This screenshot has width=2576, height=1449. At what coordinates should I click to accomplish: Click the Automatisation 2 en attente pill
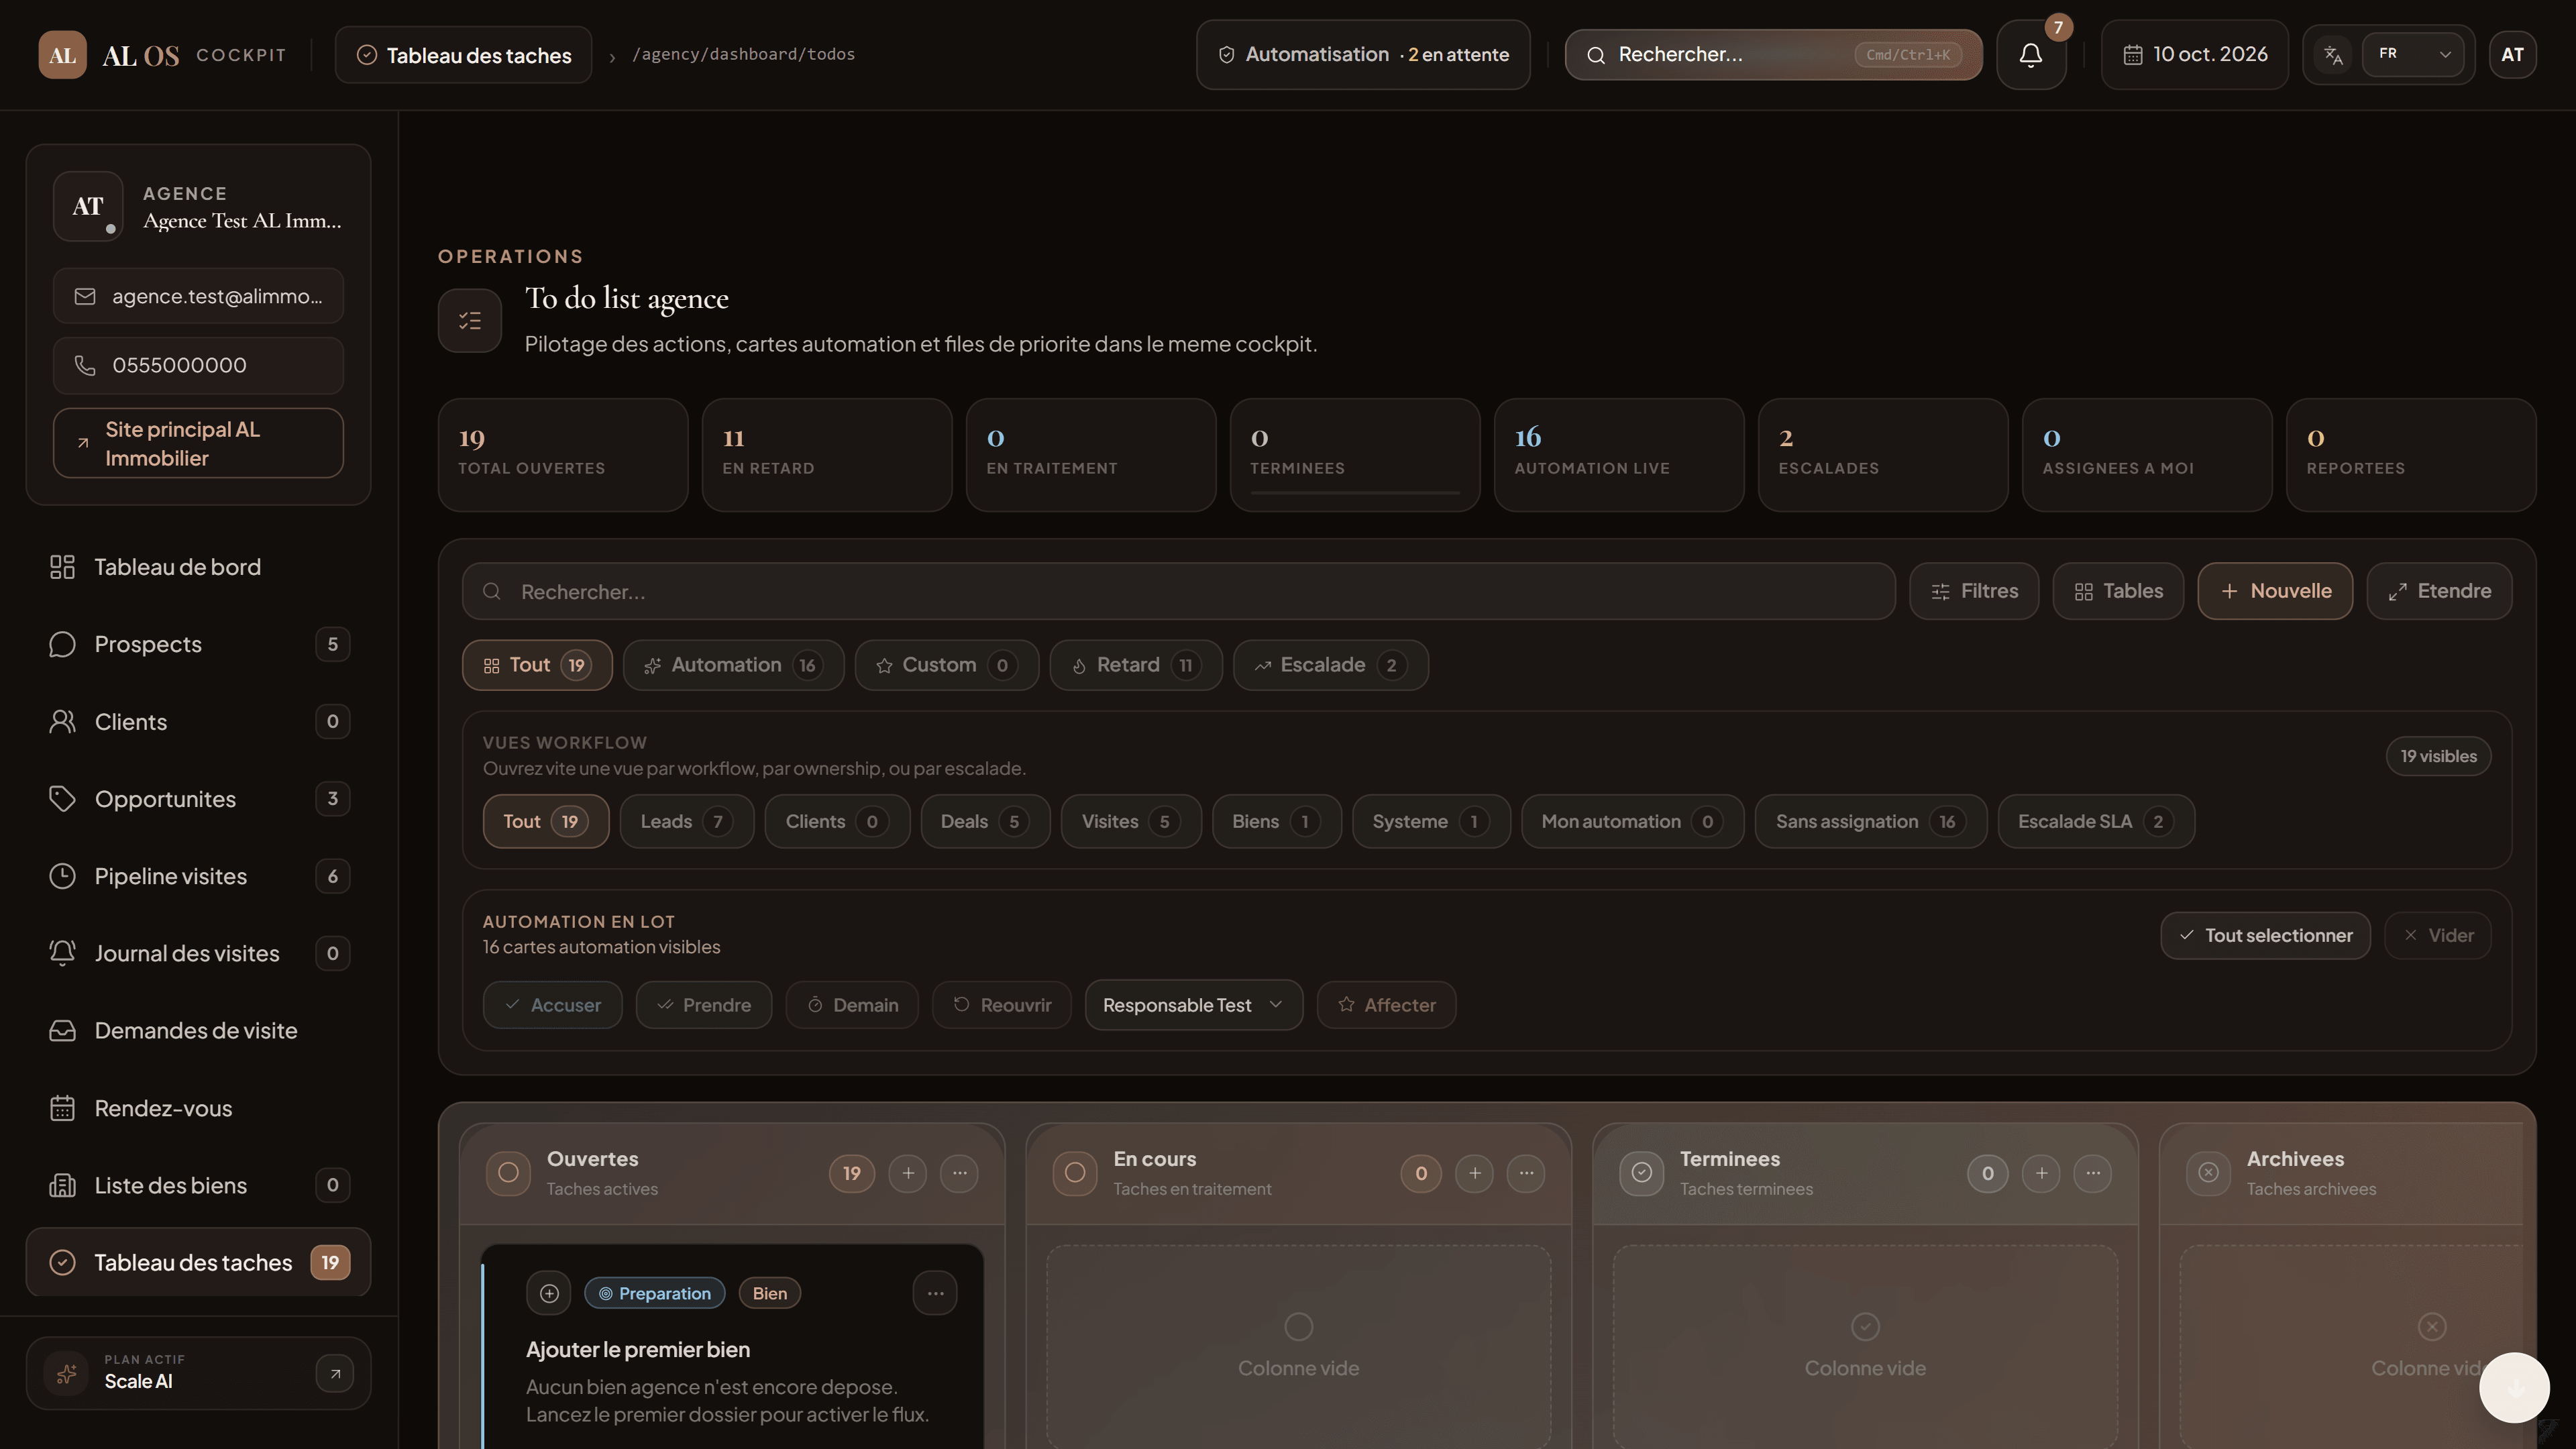coord(1363,55)
